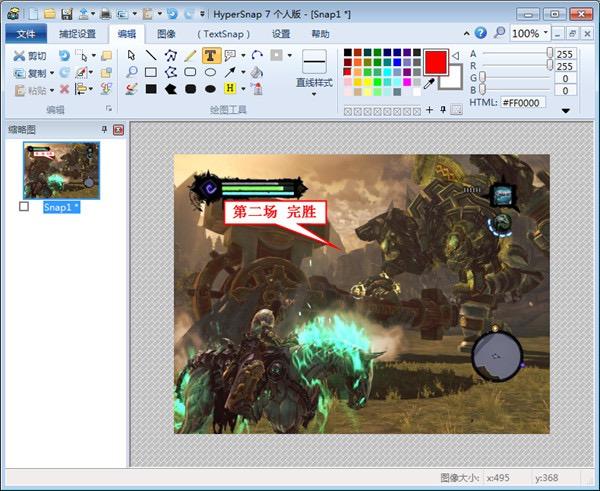Switch to the 图像 (Image) ribbon tab
Viewport: 600px width, 491px height.
pyautogui.click(x=166, y=33)
